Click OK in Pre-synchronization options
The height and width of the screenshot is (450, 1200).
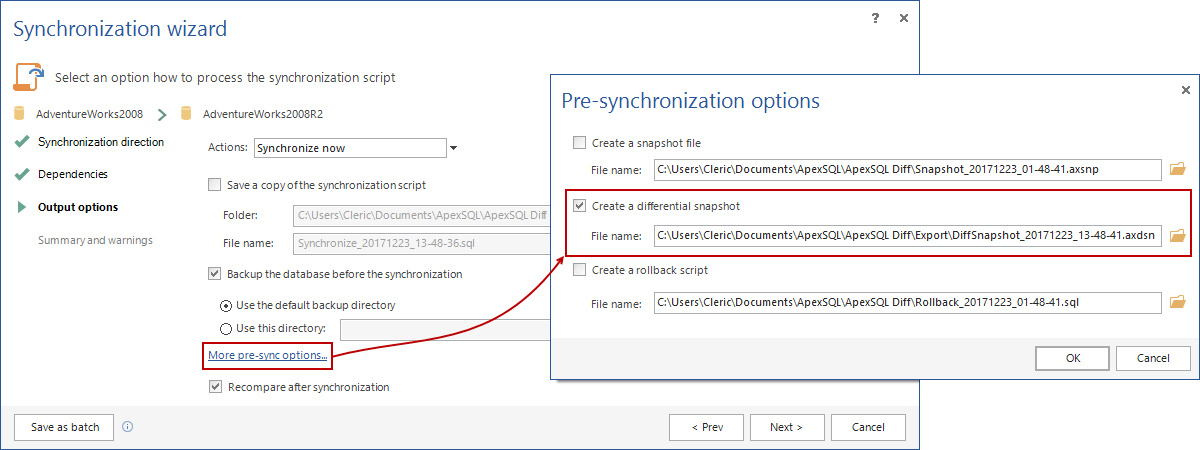click(1072, 358)
